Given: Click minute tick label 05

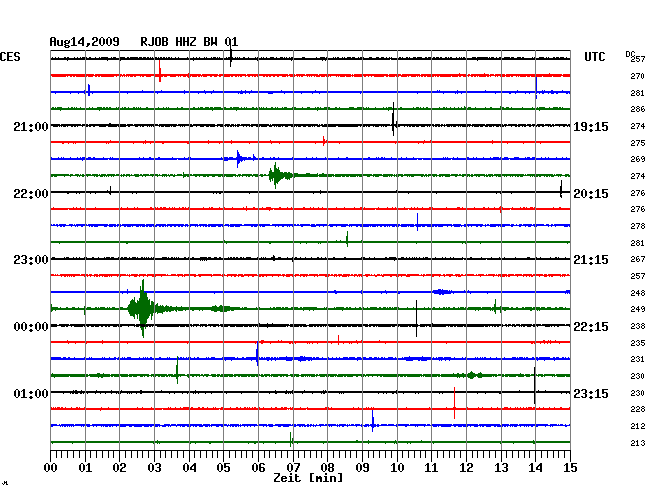Looking at the screenshot, I should [x=223, y=467].
